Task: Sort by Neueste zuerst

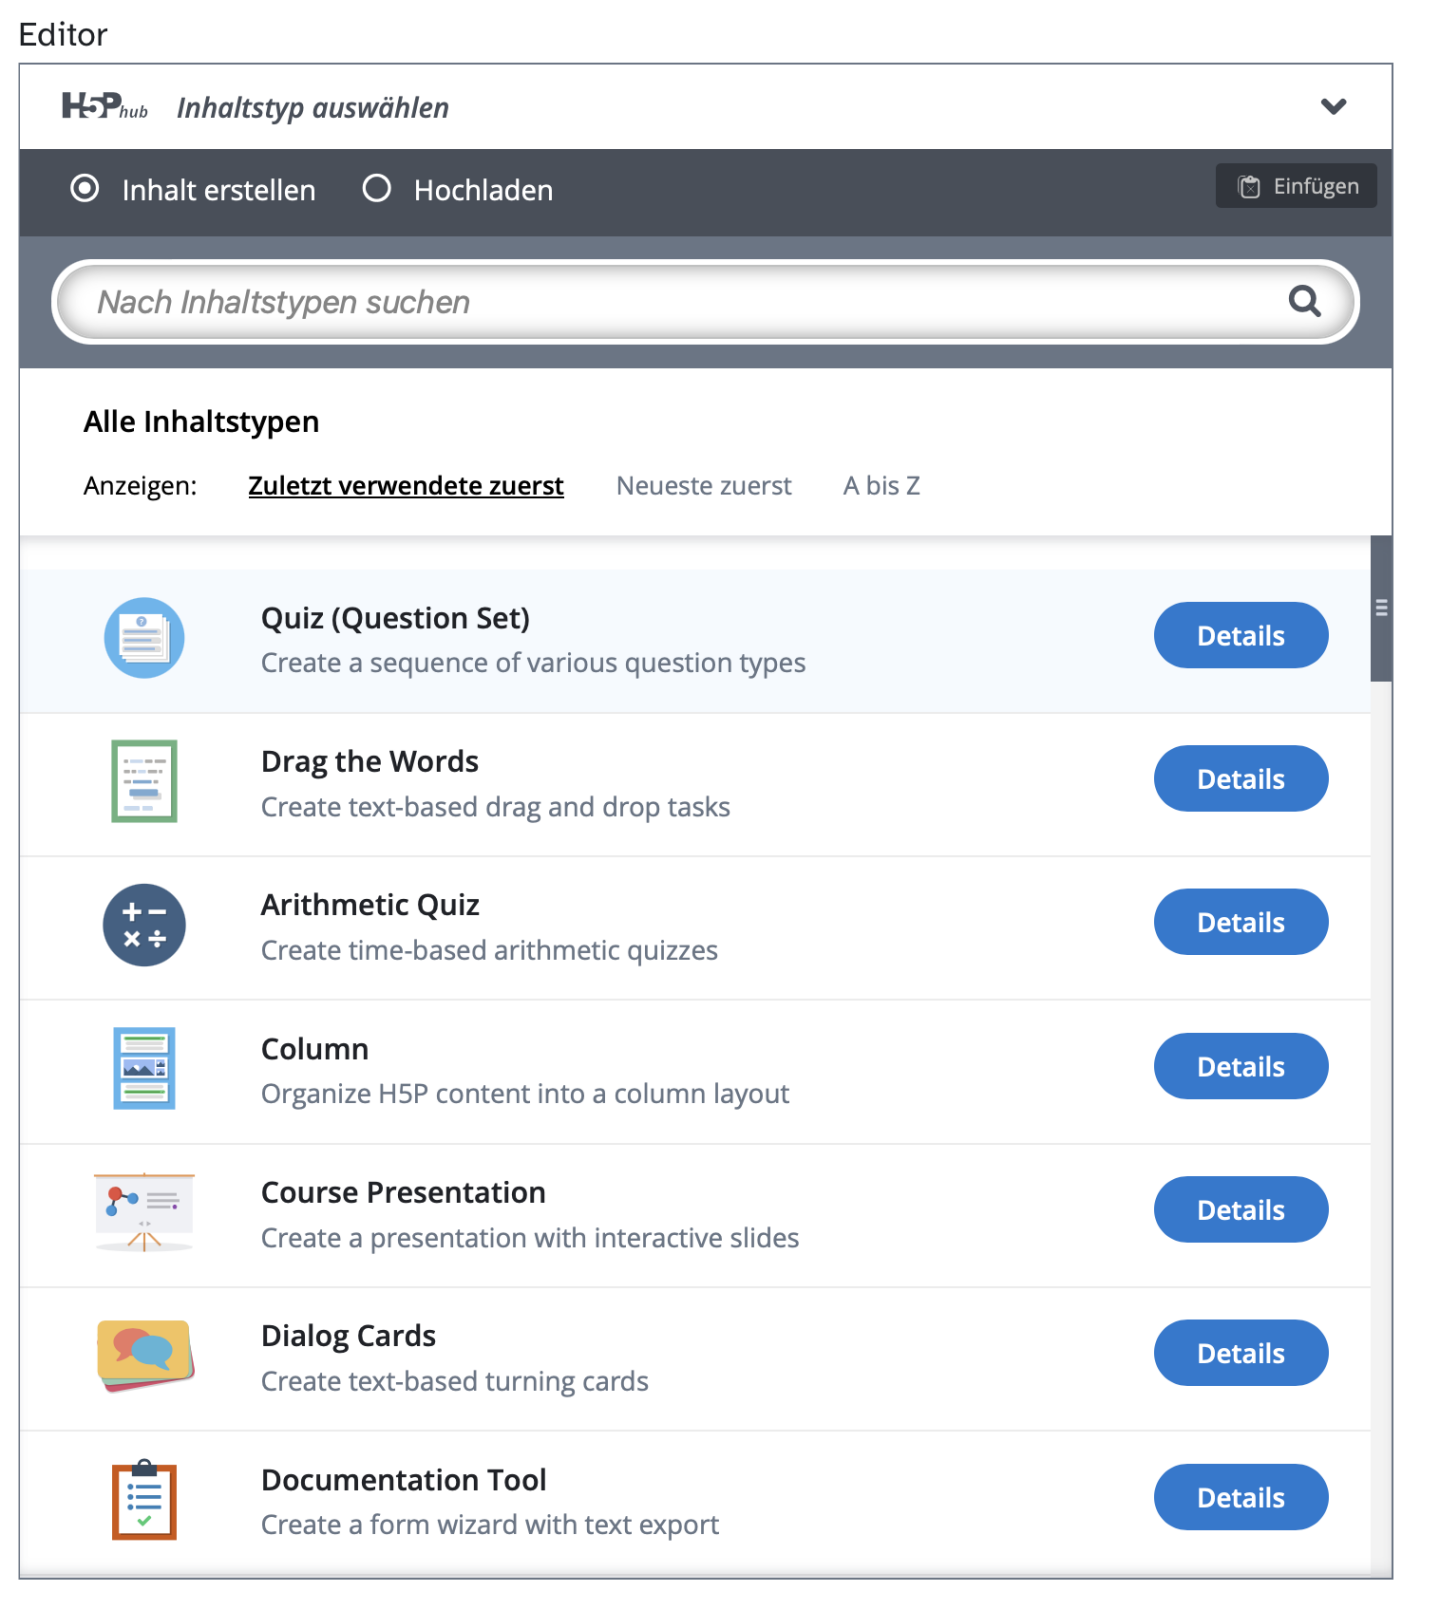Action: [703, 486]
